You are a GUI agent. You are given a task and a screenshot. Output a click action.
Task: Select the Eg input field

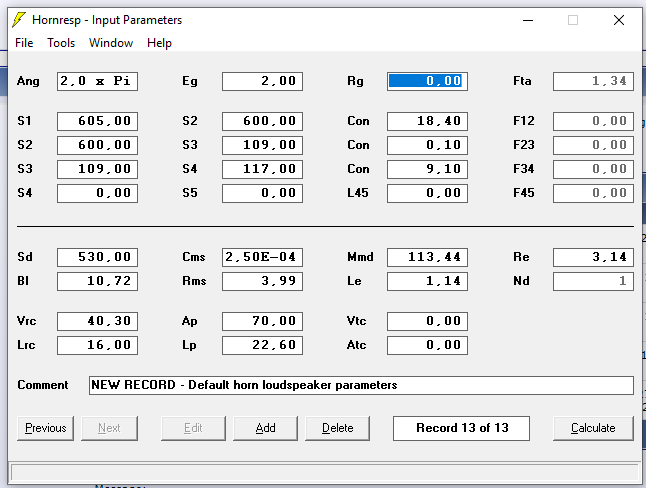point(262,81)
